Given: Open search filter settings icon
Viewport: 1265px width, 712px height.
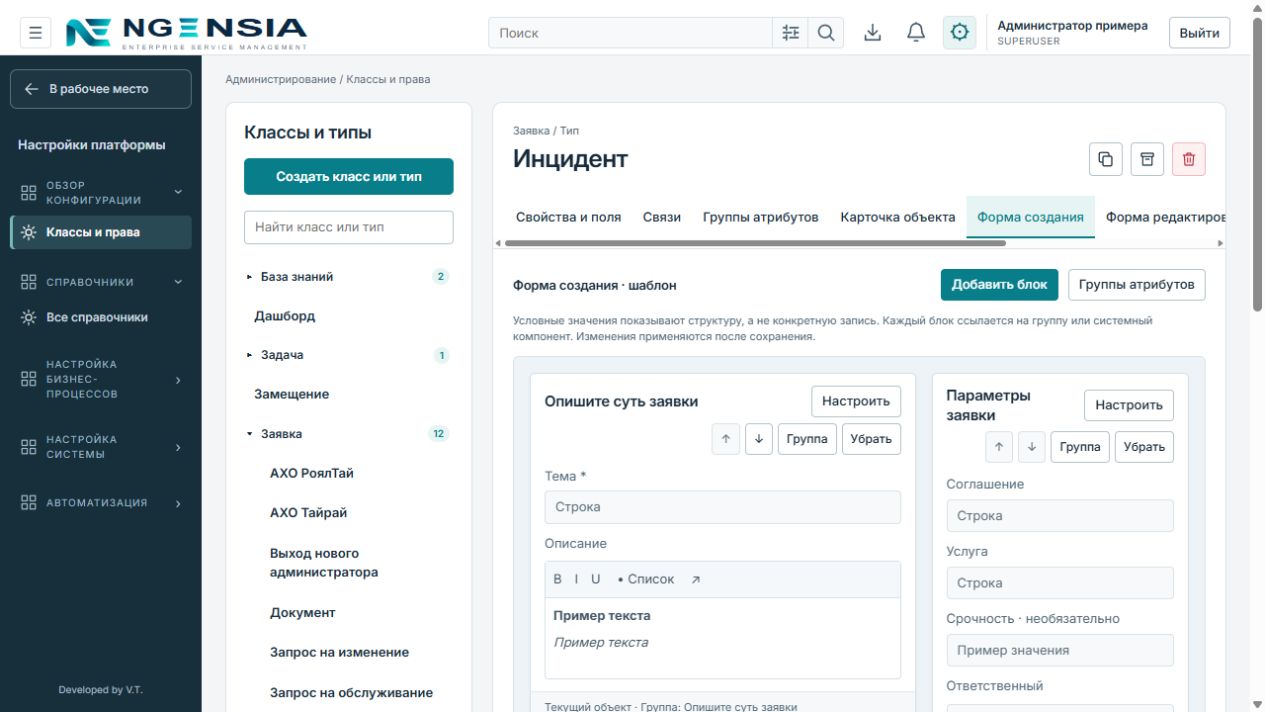Looking at the screenshot, I should point(790,33).
